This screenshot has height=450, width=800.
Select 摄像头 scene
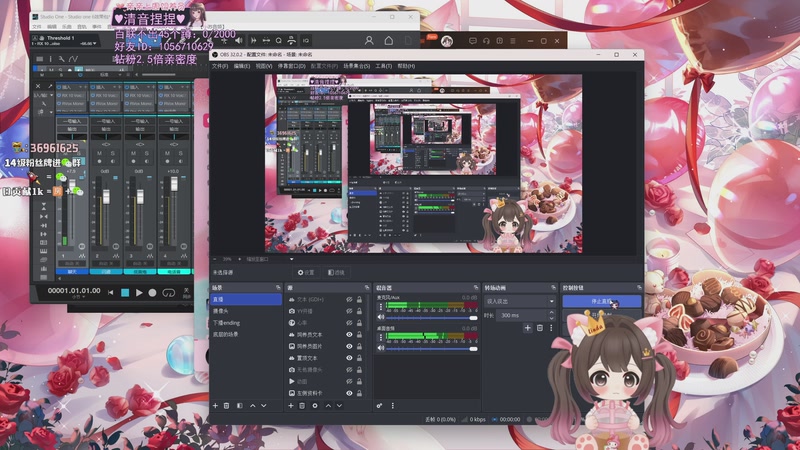pyautogui.click(x=246, y=311)
